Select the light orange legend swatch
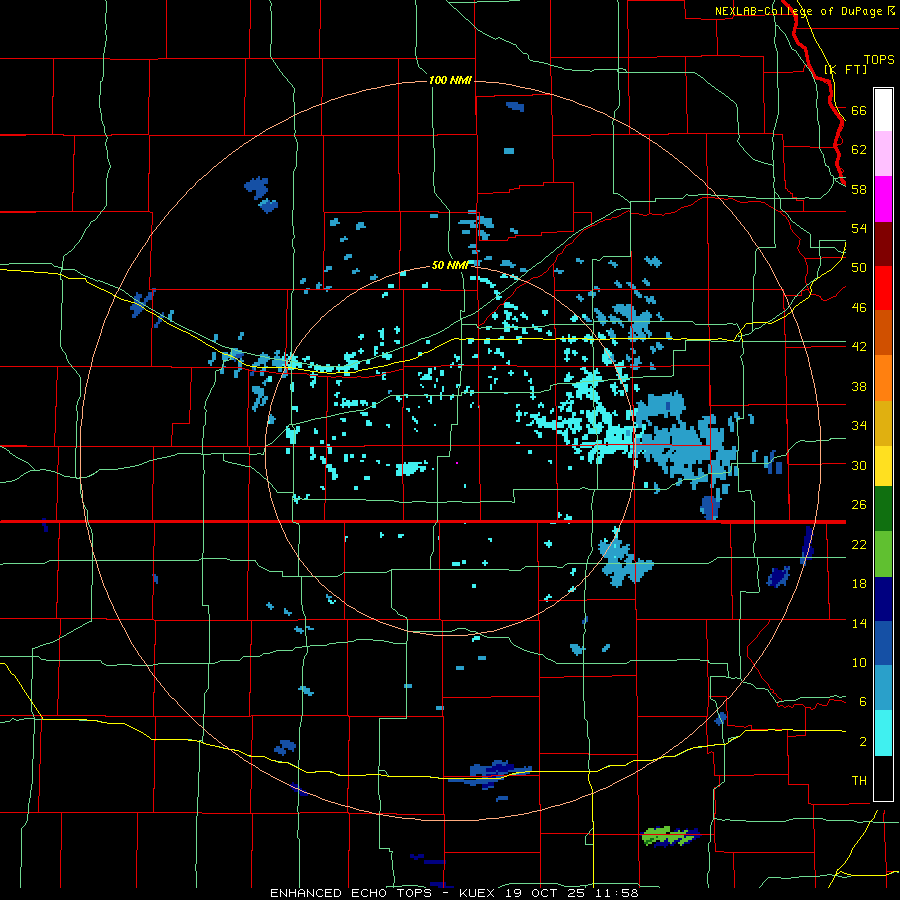900x900 pixels. coord(883,378)
